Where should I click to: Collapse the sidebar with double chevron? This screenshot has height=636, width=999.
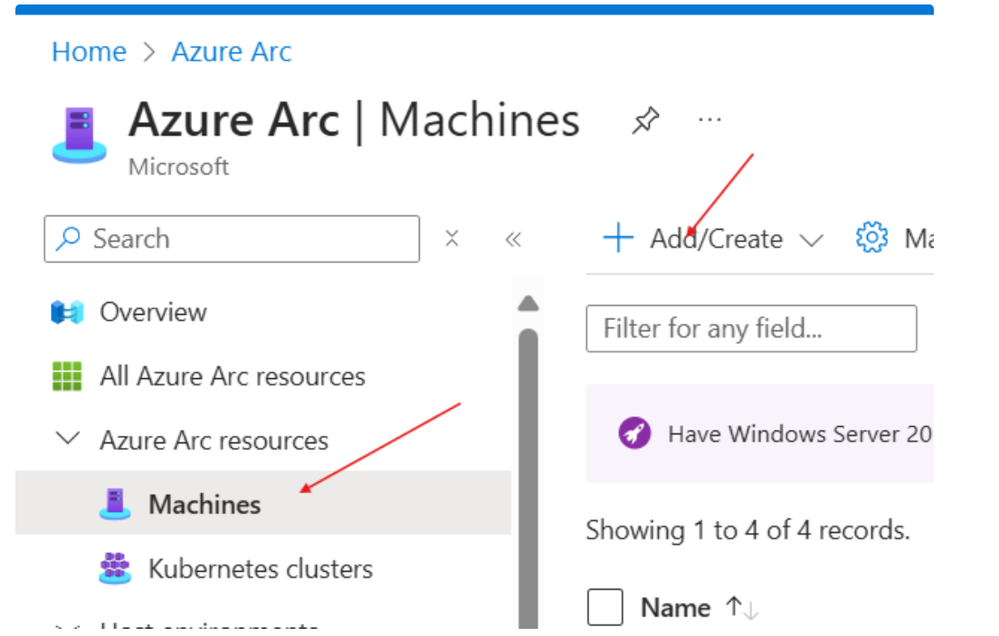coord(513,240)
